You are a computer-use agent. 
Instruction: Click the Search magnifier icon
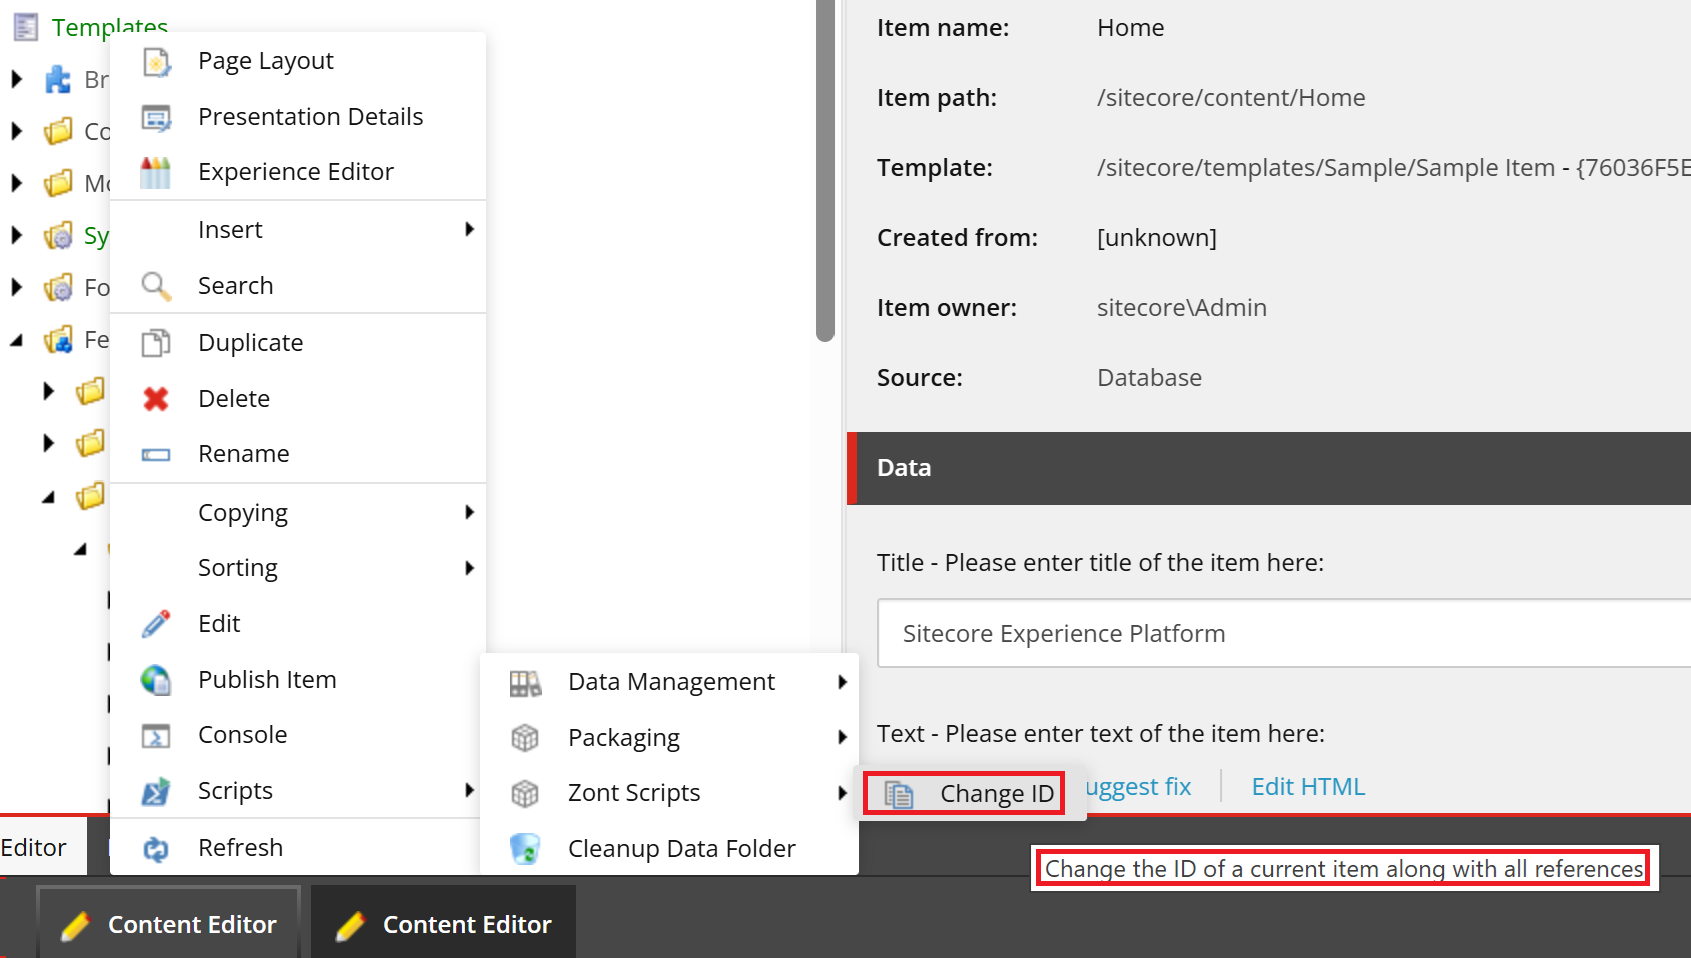155,286
